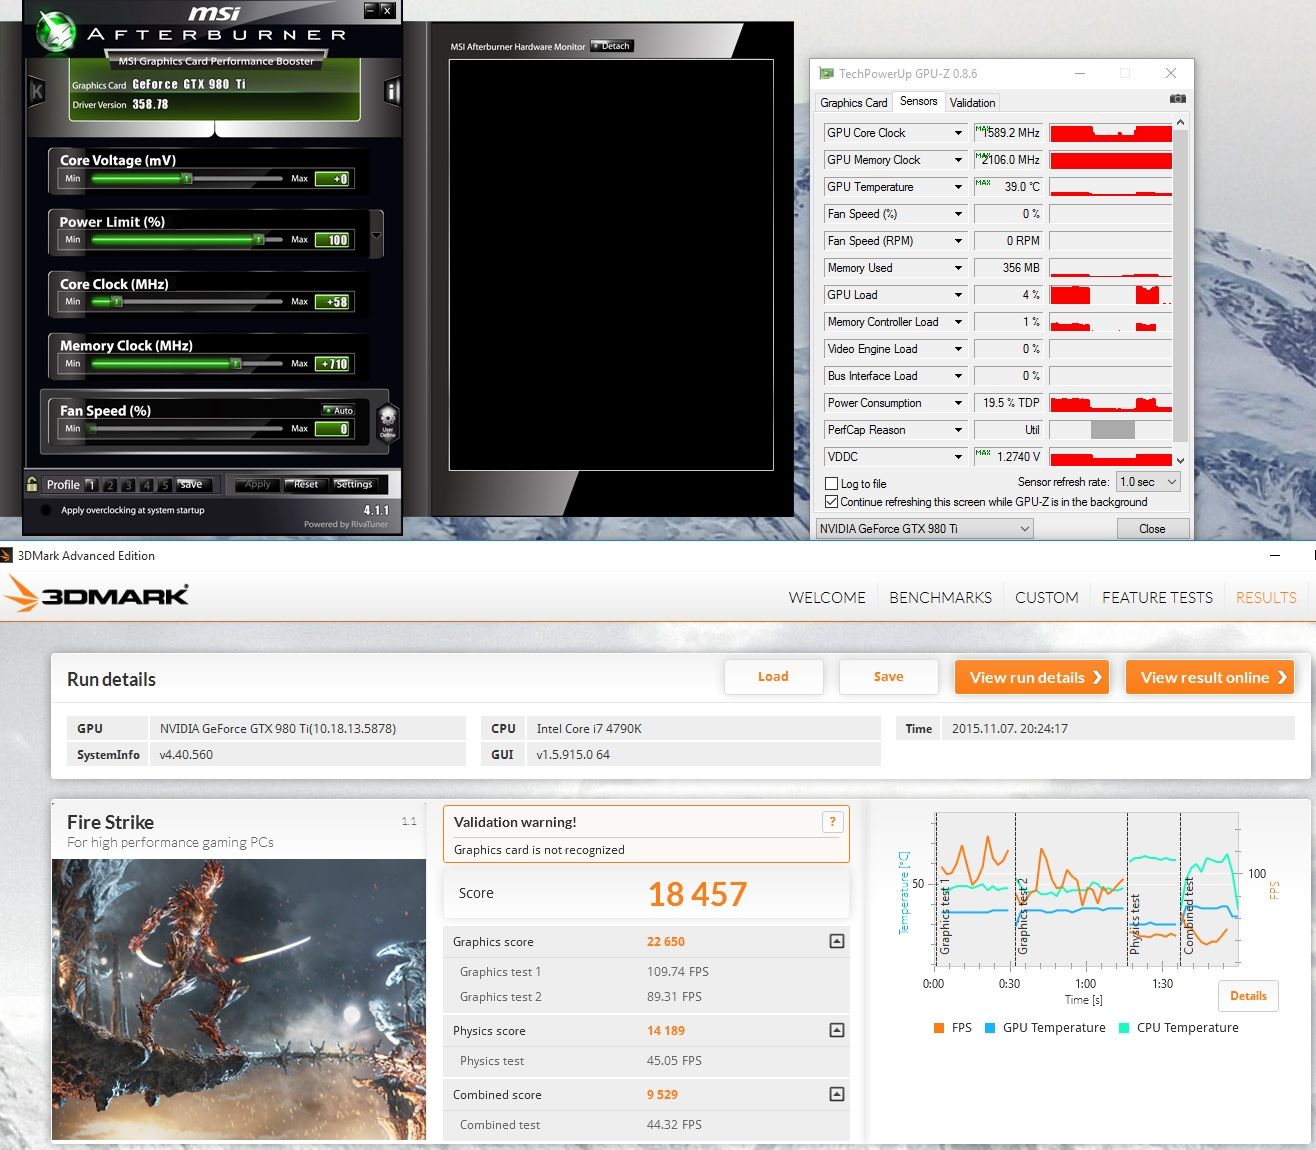Click the 3DMark logo

[x=97, y=594]
